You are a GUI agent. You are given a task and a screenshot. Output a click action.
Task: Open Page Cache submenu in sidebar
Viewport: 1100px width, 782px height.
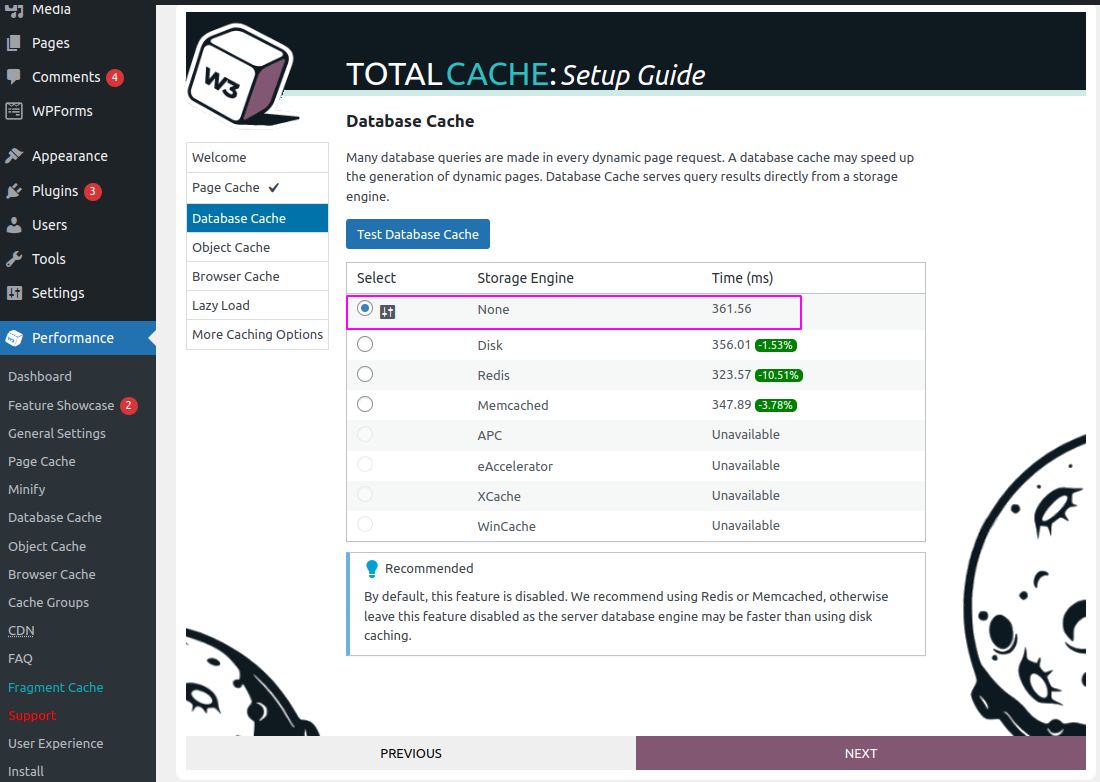[42, 461]
